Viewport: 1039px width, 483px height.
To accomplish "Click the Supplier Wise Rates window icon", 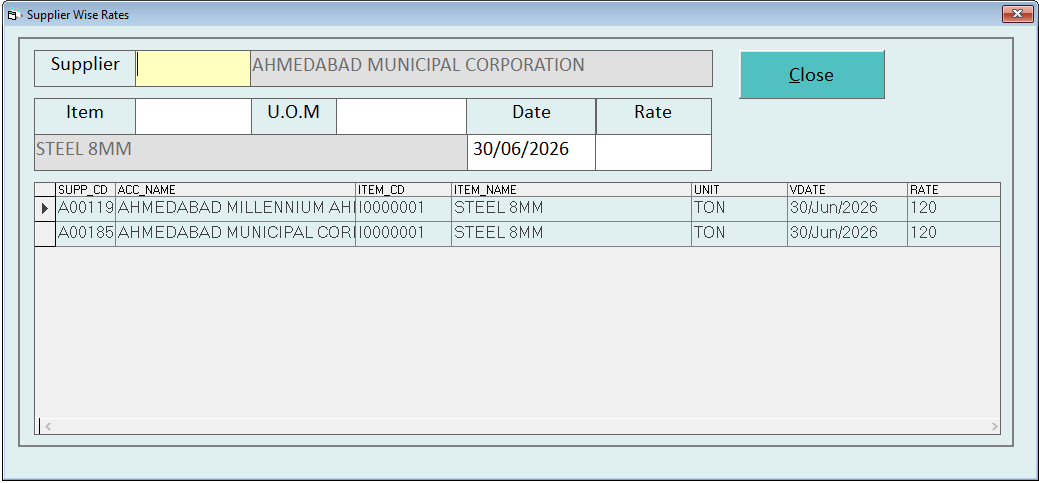I will [x=13, y=15].
